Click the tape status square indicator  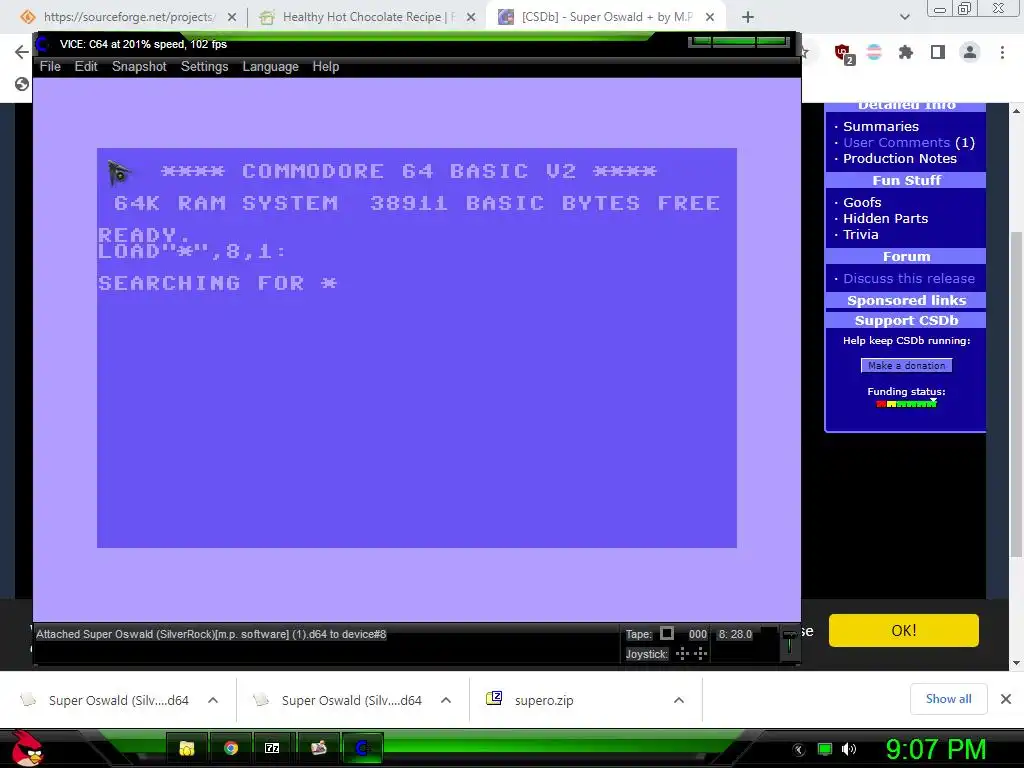(667, 633)
